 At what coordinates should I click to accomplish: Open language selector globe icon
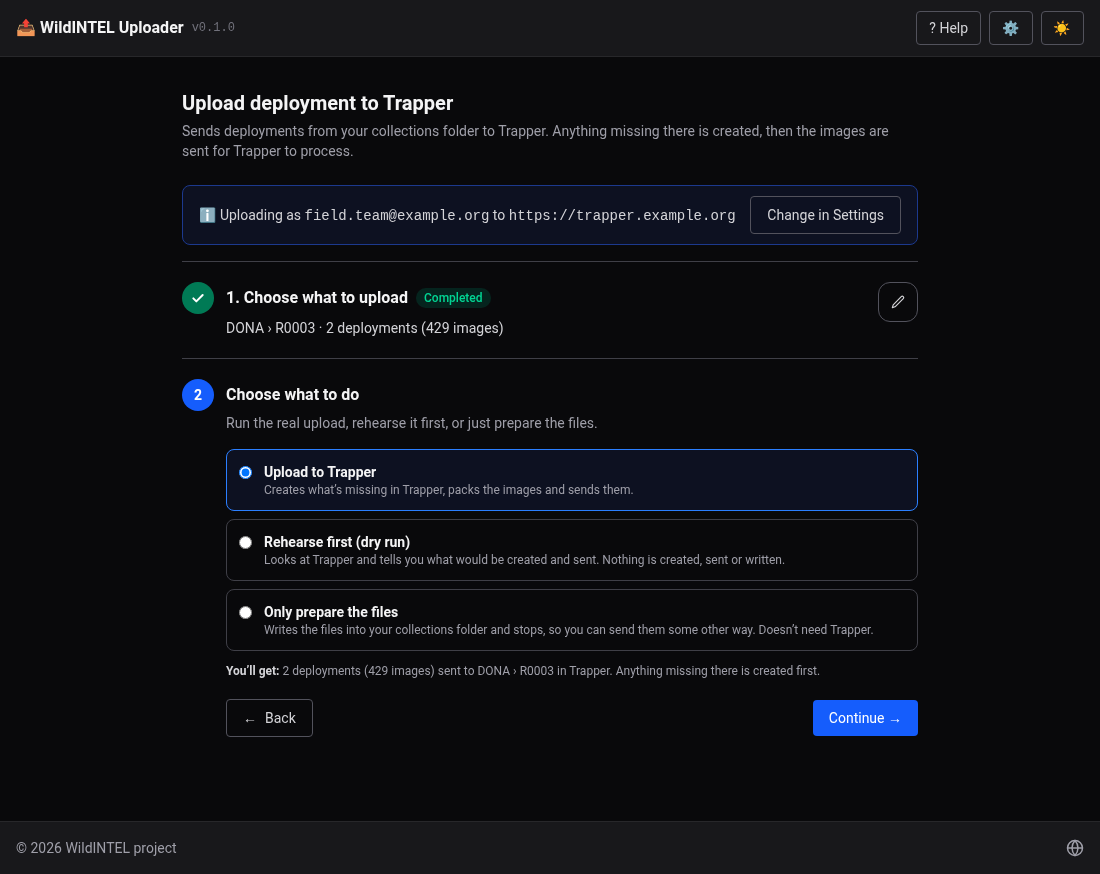[1074, 848]
